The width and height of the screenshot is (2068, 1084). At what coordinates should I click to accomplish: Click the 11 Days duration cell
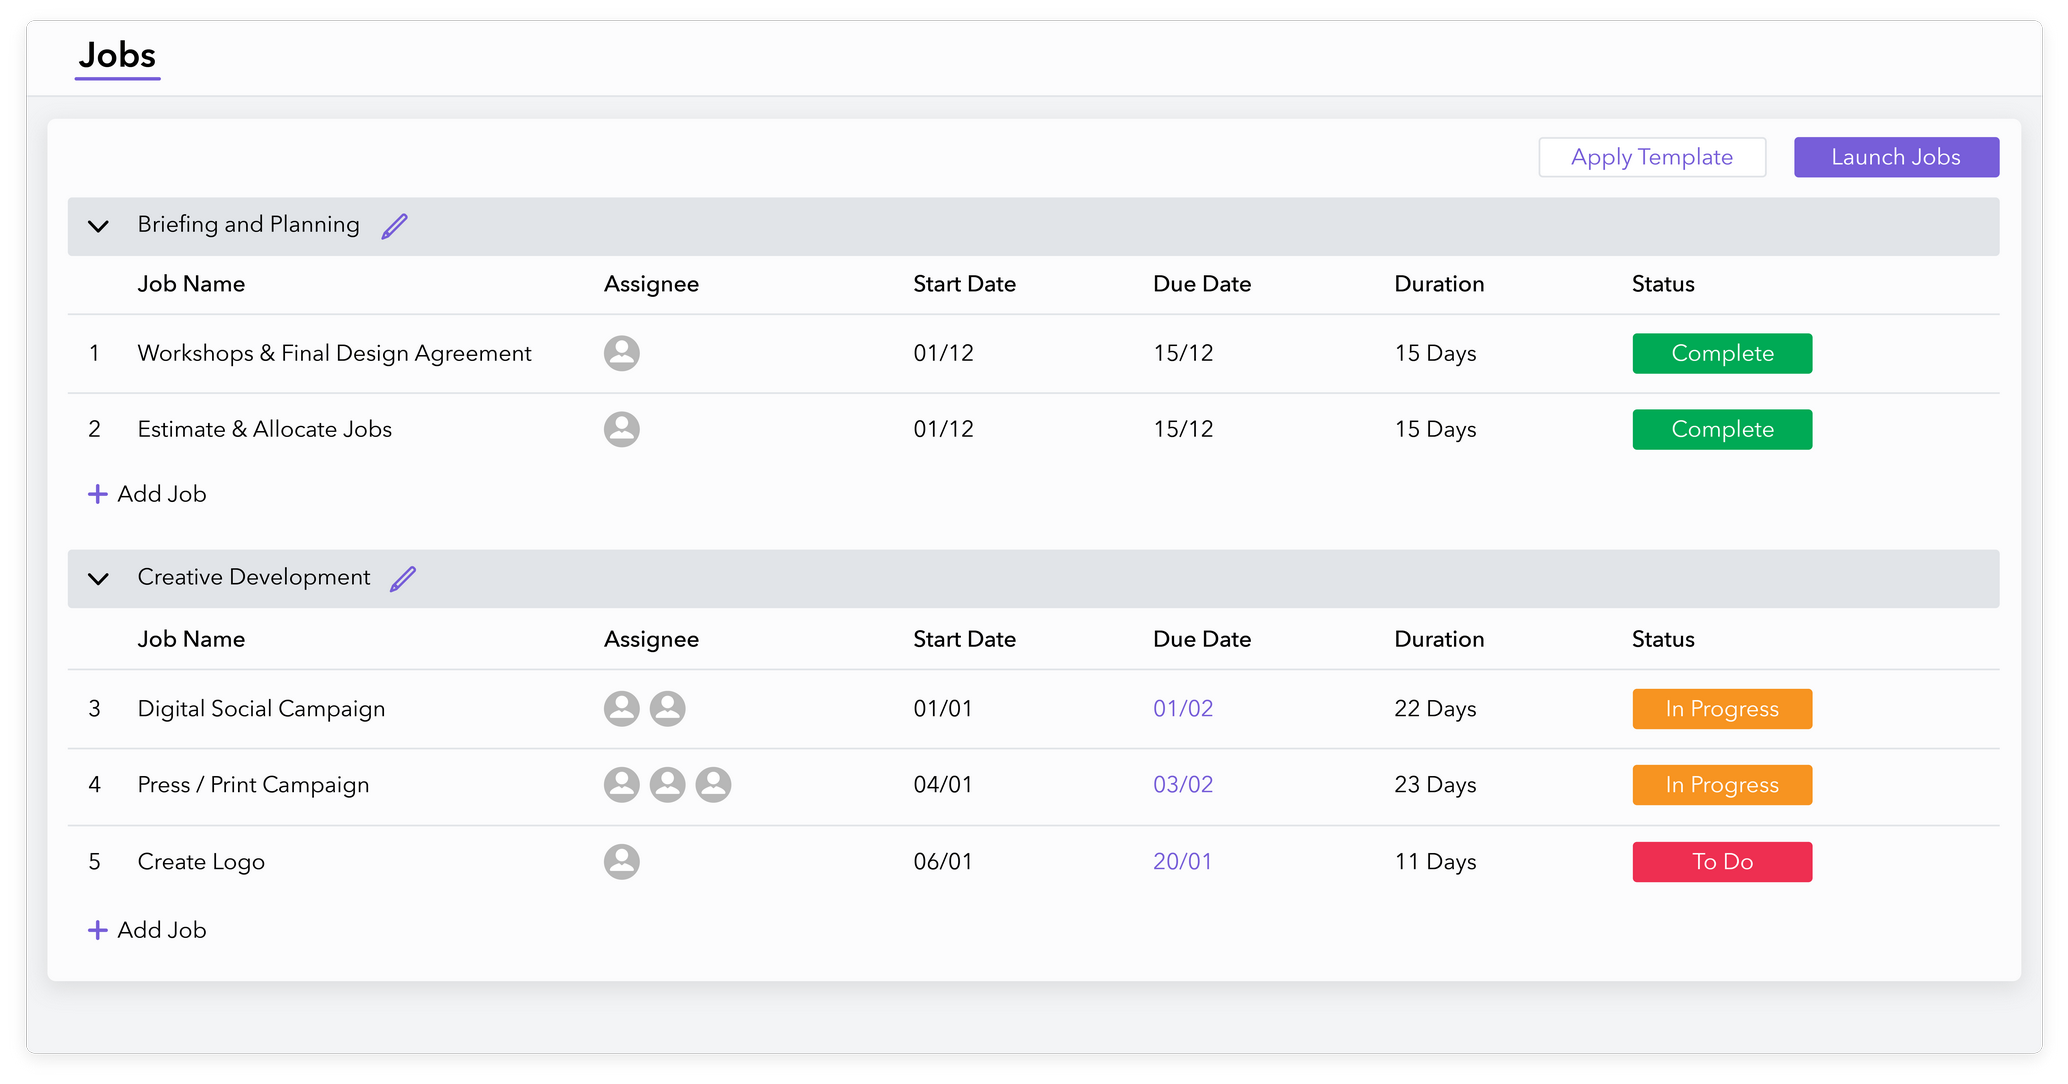1435,861
